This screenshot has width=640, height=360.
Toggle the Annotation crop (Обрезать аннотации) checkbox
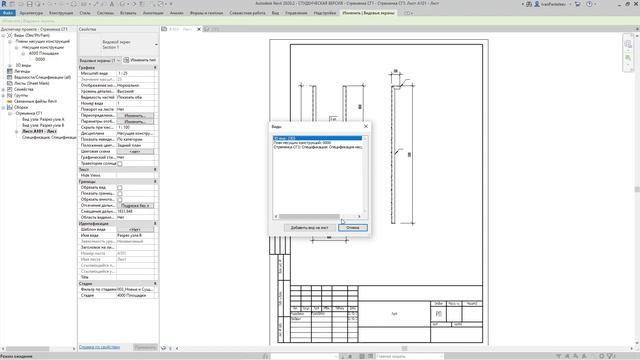(120, 200)
